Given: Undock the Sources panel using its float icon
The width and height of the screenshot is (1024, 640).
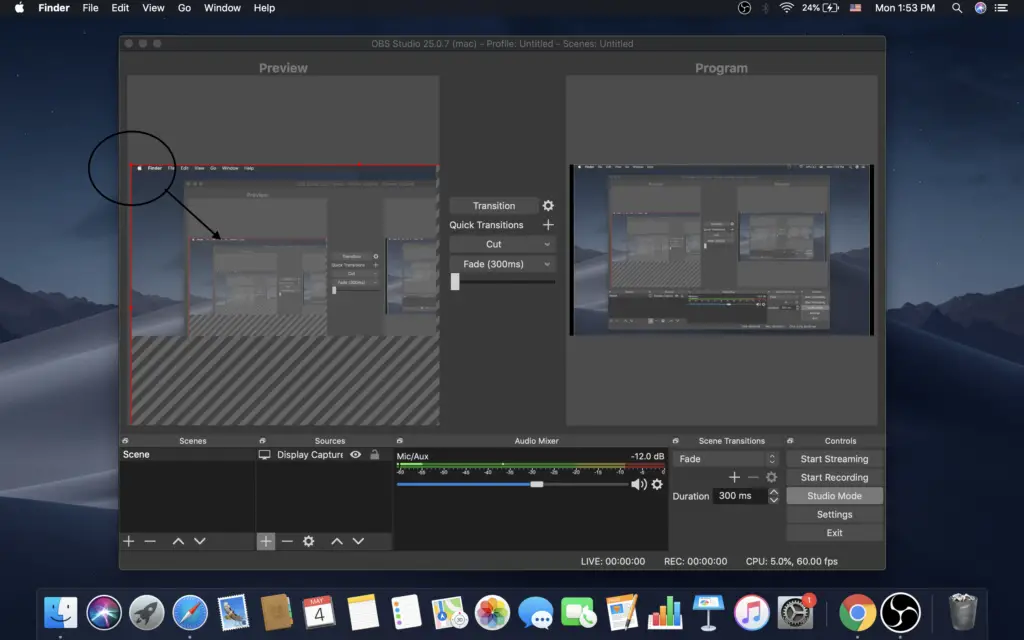Looking at the screenshot, I should tap(263, 441).
